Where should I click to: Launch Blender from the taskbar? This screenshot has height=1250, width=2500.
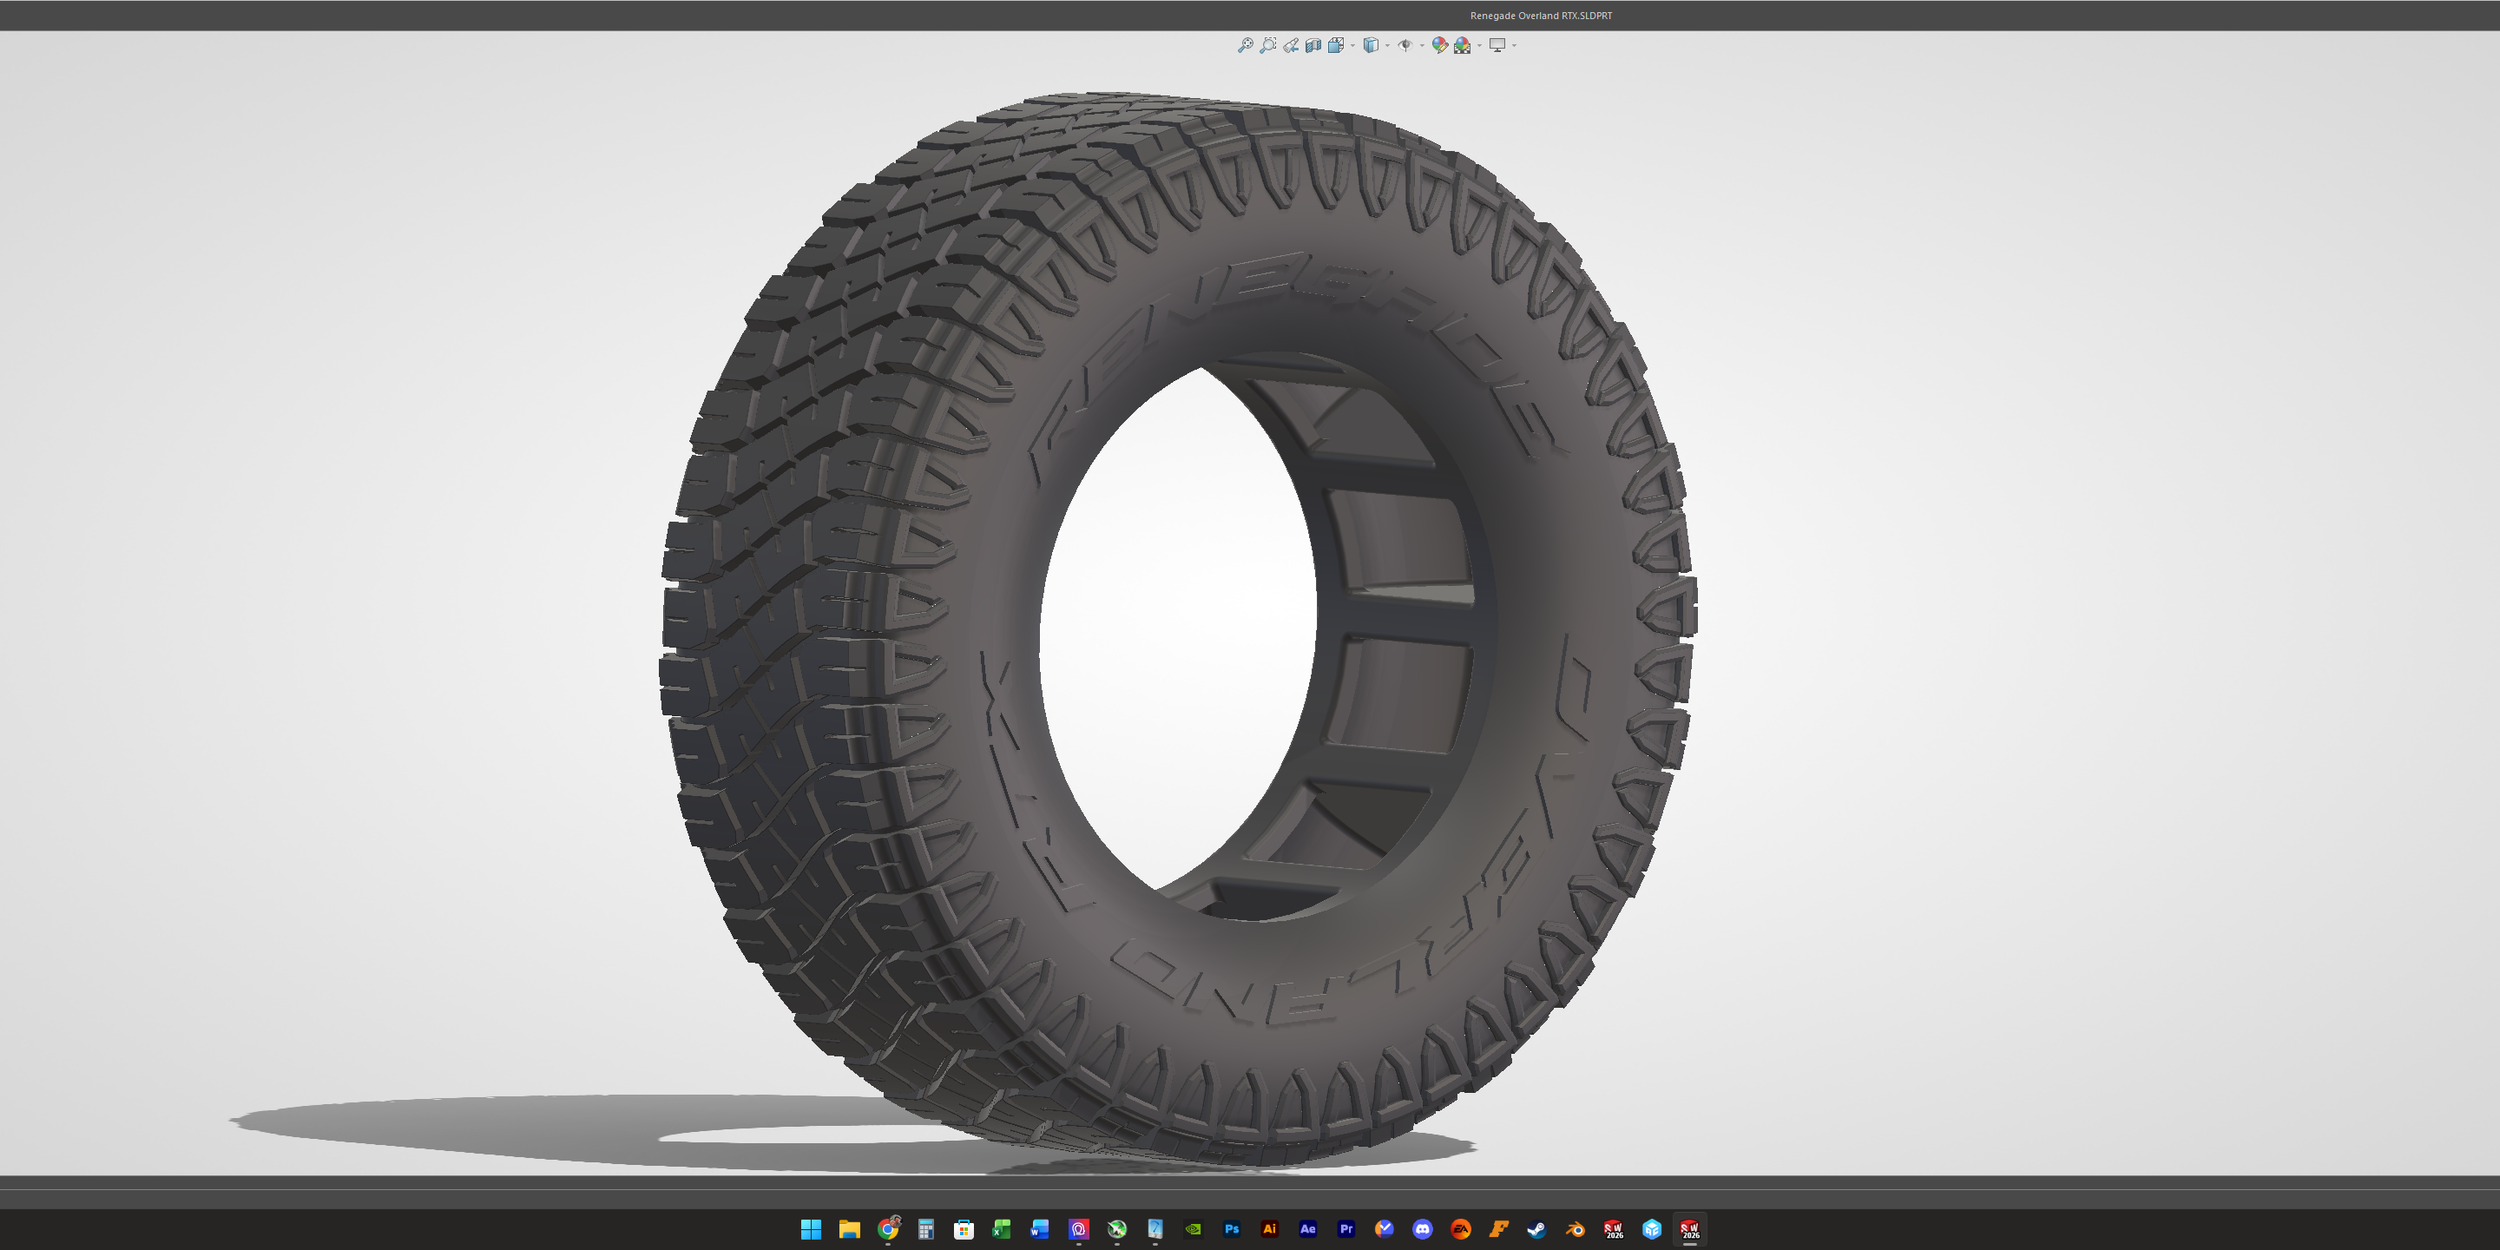[x=1576, y=1229]
